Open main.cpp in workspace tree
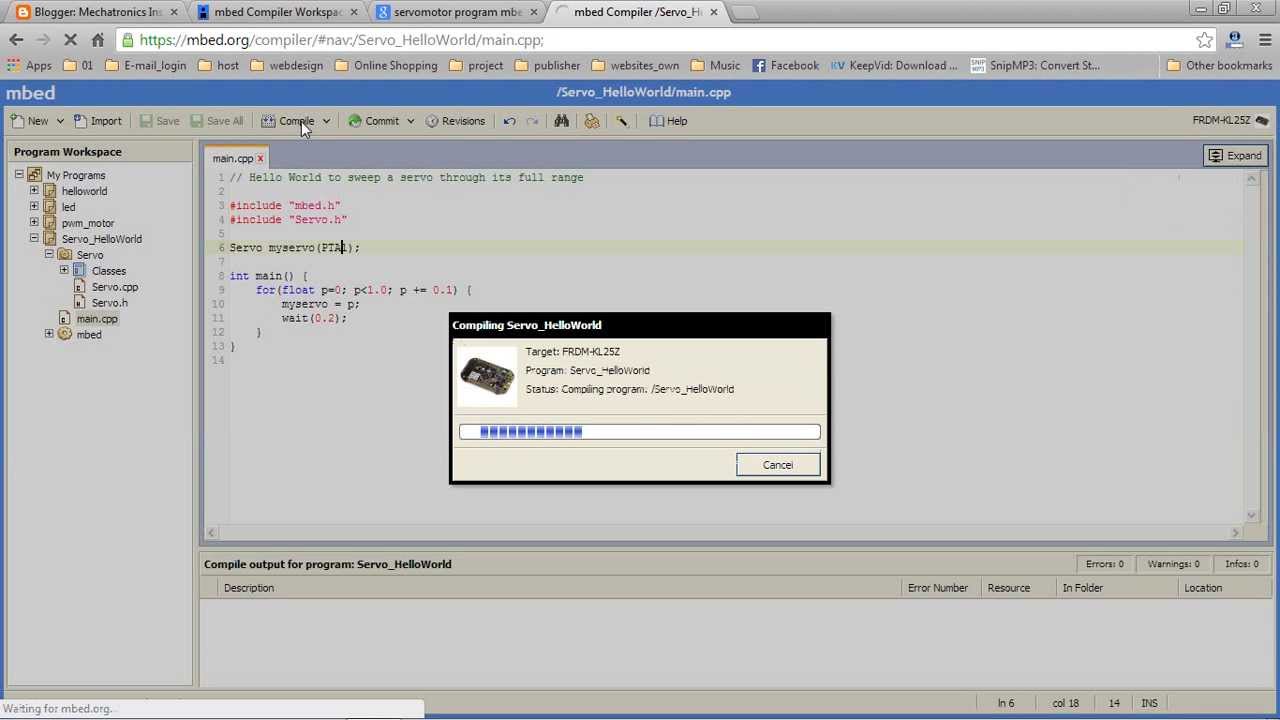This screenshot has width=1280, height=720. point(96,319)
